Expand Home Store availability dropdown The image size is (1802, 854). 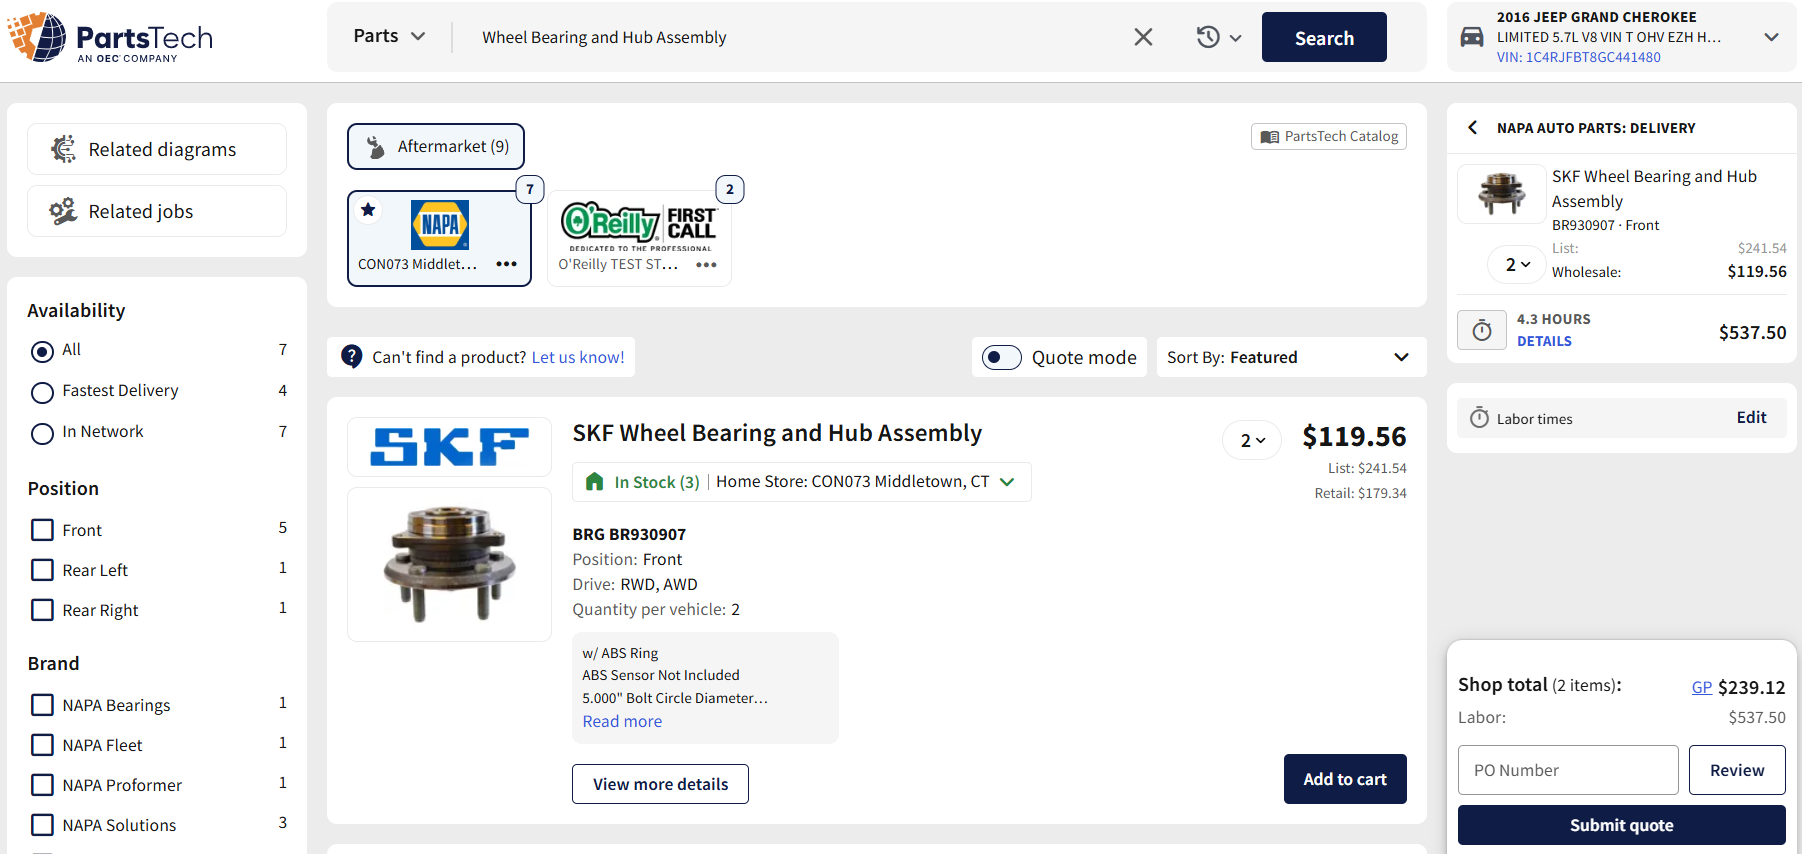pyautogui.click(x=1007, y=482)
